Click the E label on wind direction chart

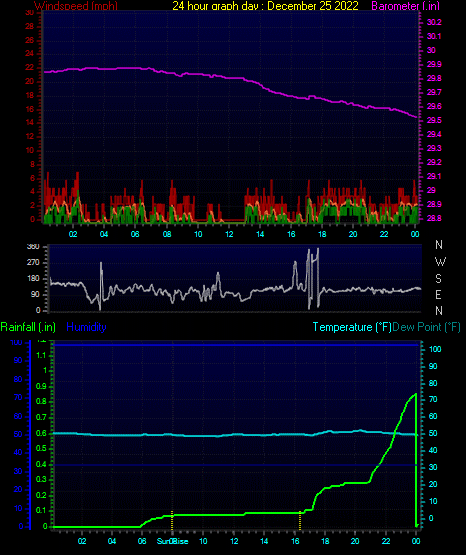438,294
